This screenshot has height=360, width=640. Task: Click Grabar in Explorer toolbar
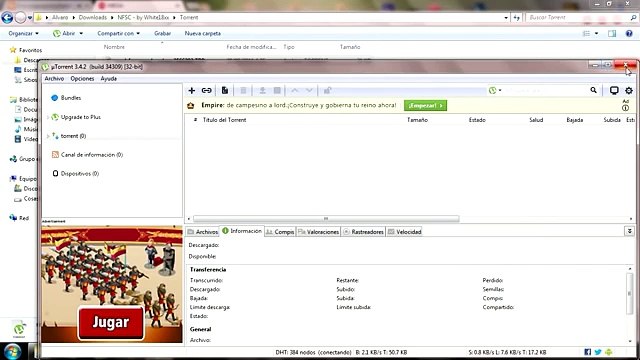click(x=162, y=33)
